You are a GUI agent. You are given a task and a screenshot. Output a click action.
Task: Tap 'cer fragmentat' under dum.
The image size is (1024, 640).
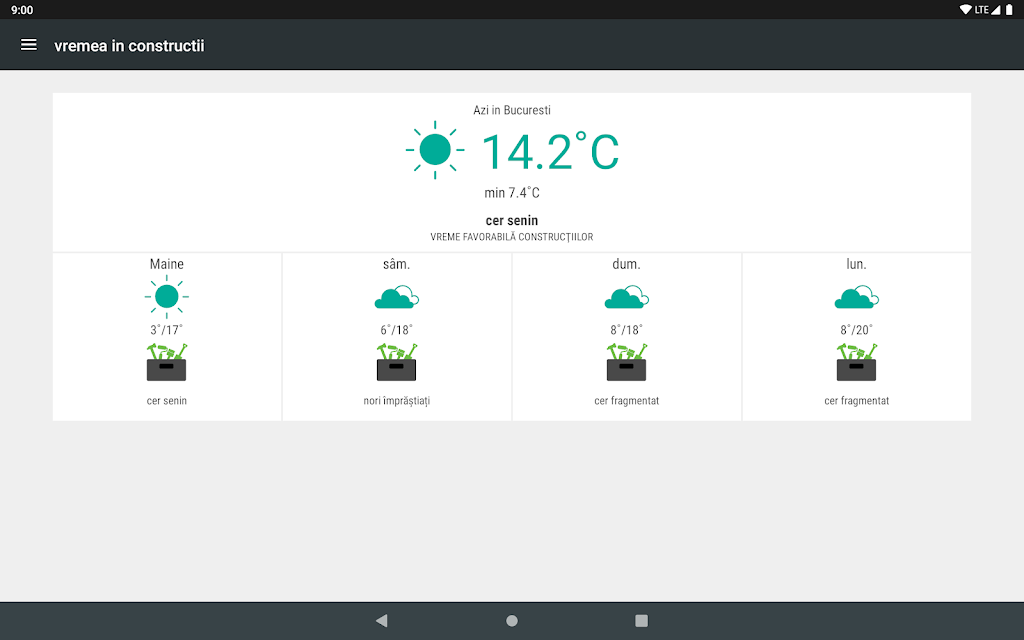[626, 401]
